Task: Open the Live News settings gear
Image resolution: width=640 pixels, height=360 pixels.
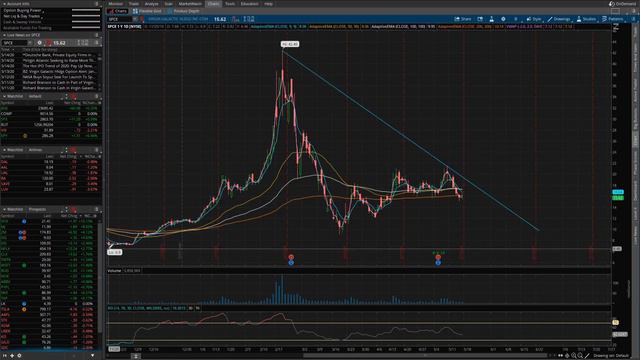Action: click(39, 42)
